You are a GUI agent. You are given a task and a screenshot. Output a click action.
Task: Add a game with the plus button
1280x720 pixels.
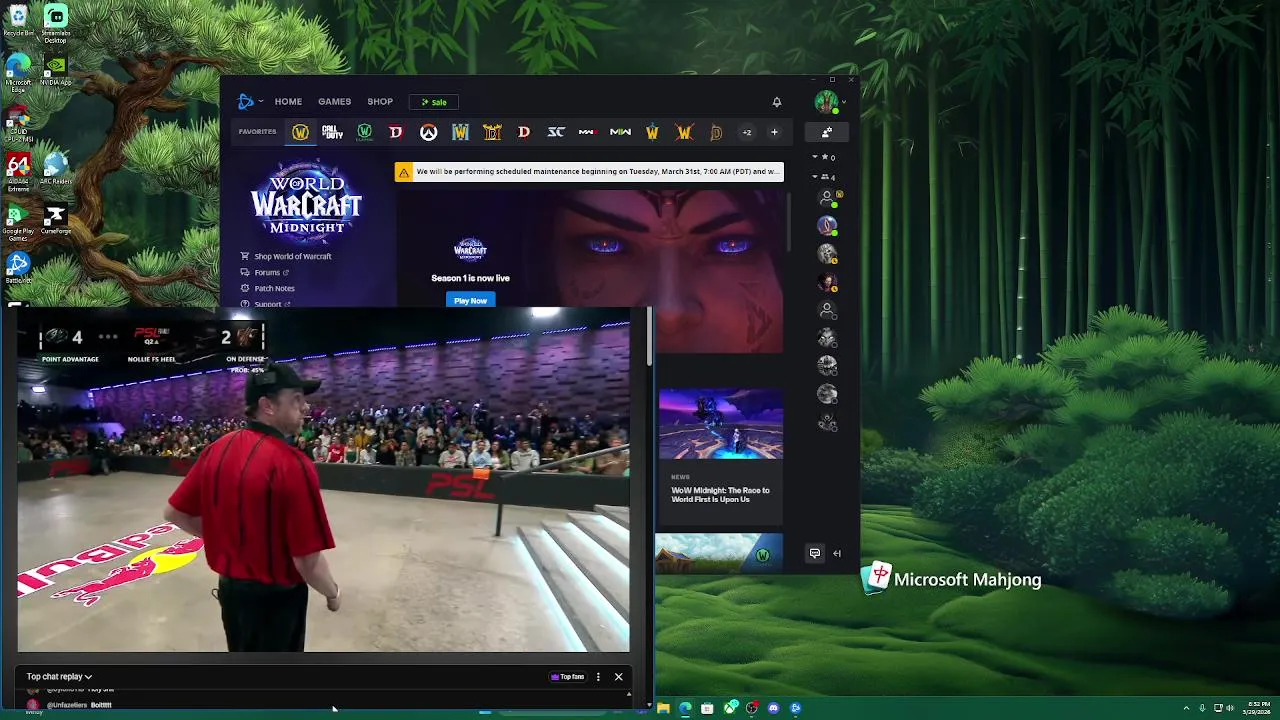(x=774, y=132)
